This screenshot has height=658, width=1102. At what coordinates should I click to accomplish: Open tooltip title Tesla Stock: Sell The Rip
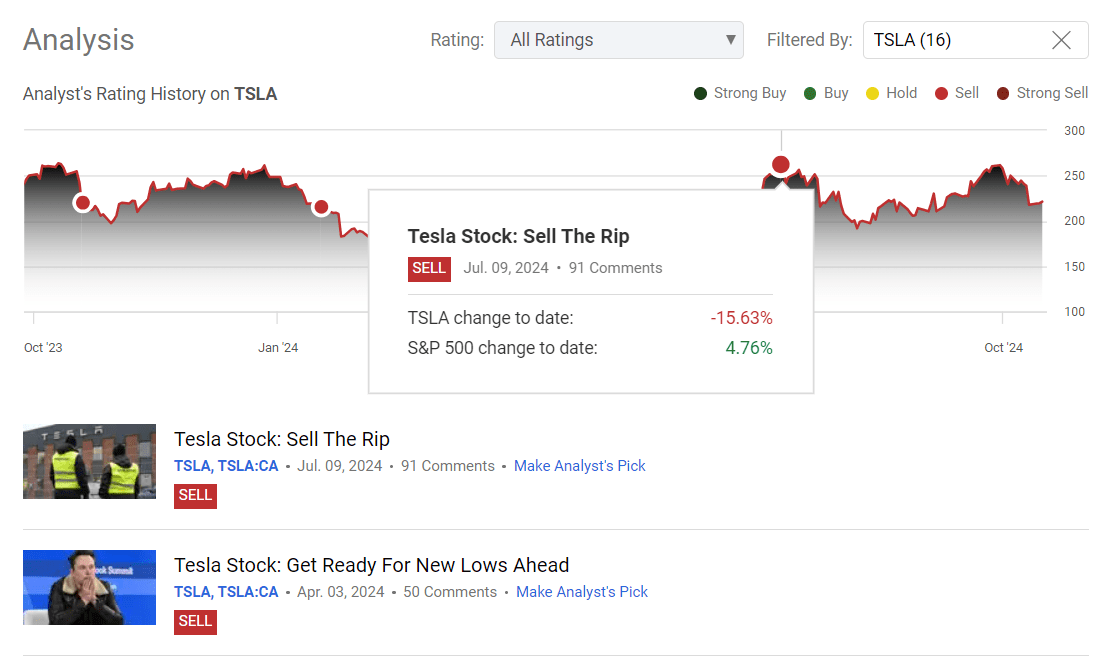518,237
